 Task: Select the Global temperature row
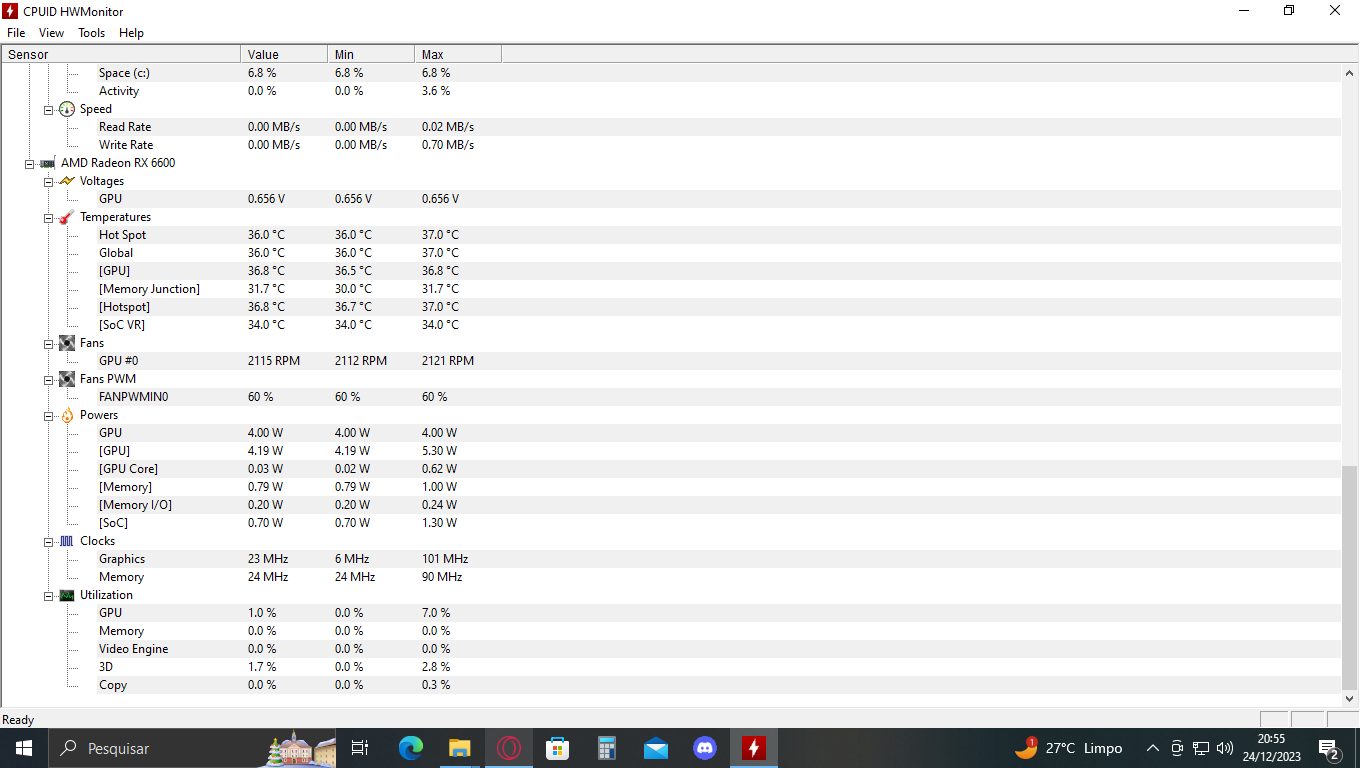(671, 253)
